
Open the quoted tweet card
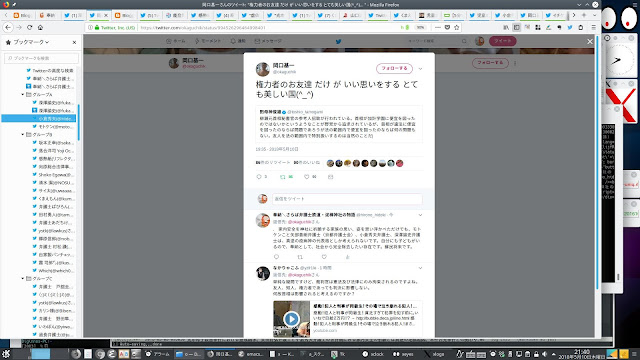[x=339, y=124]
